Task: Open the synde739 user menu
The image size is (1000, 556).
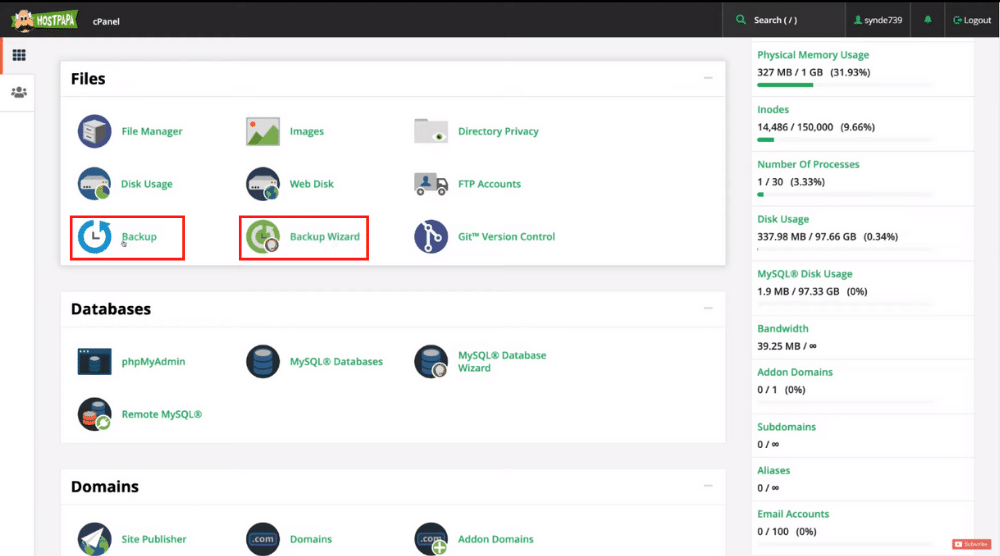Action: [878, 20]
